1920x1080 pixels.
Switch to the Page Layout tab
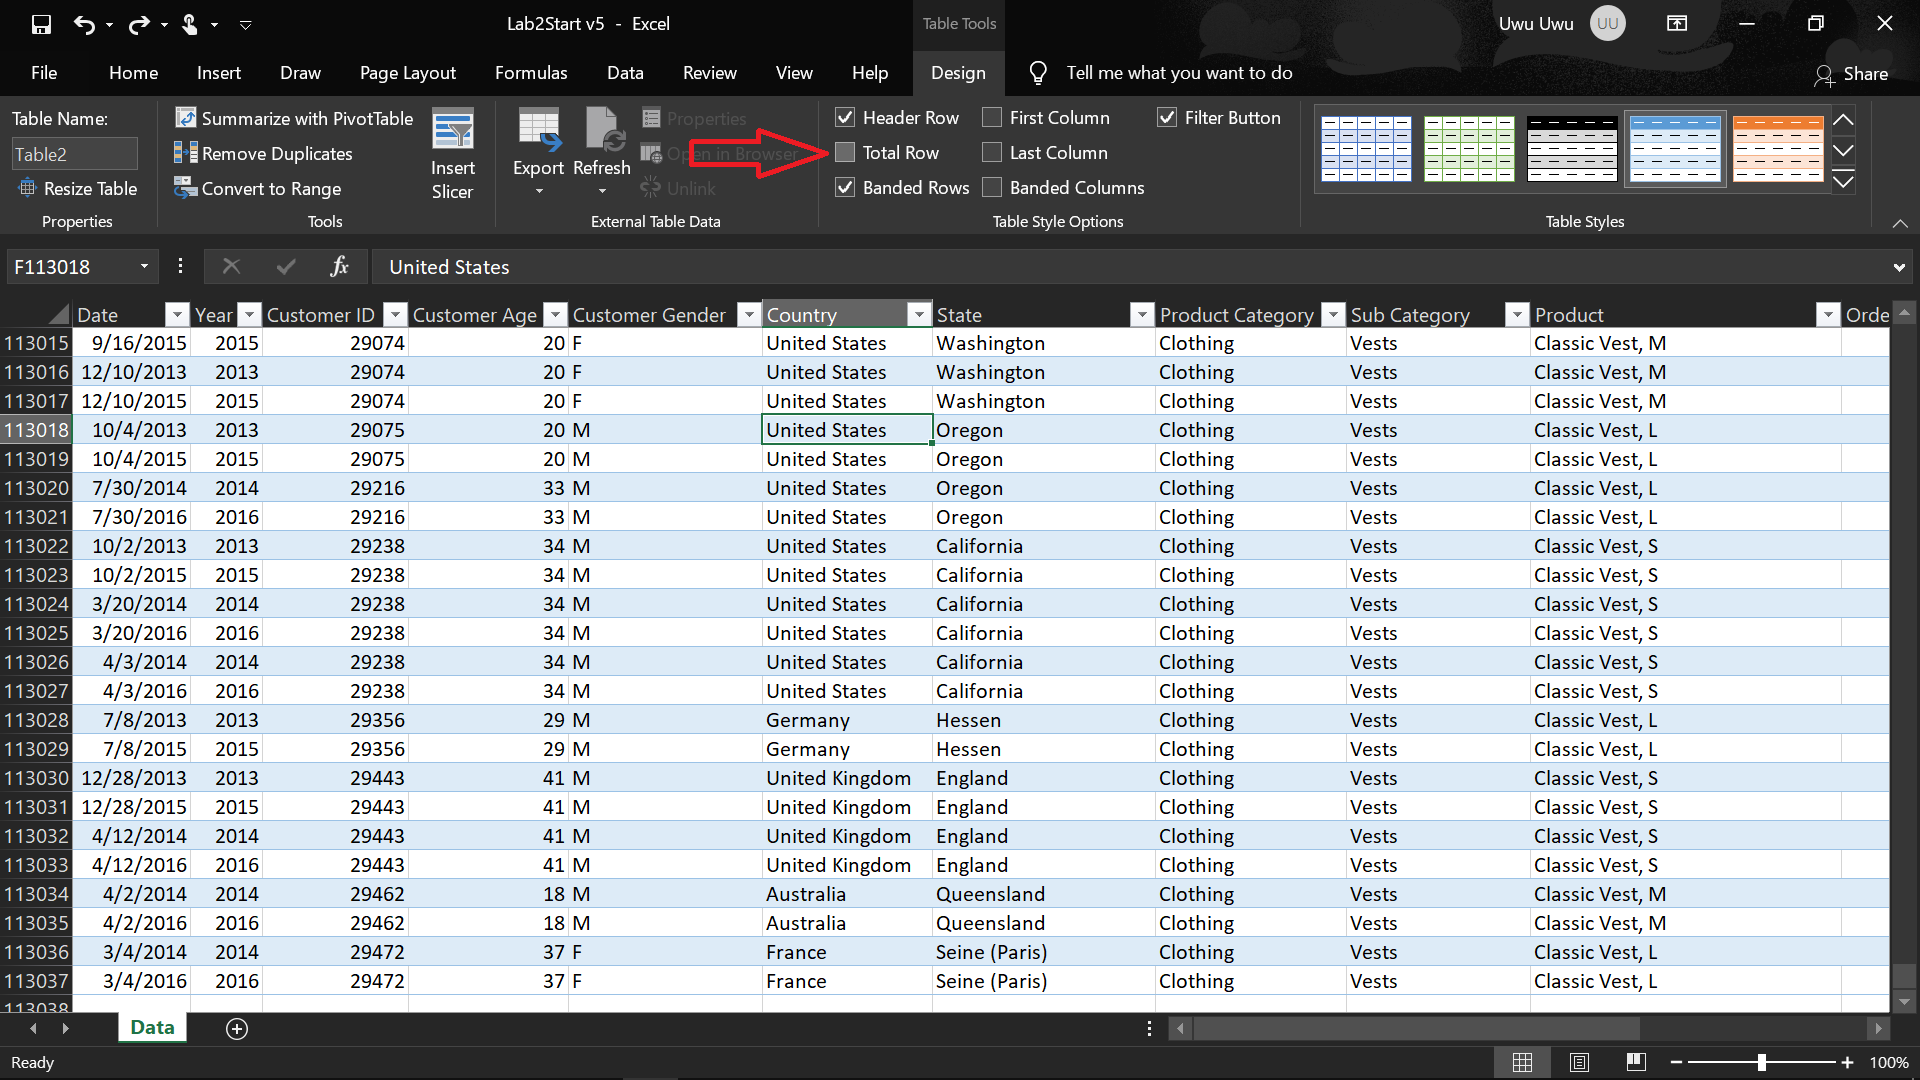point(407,73)
